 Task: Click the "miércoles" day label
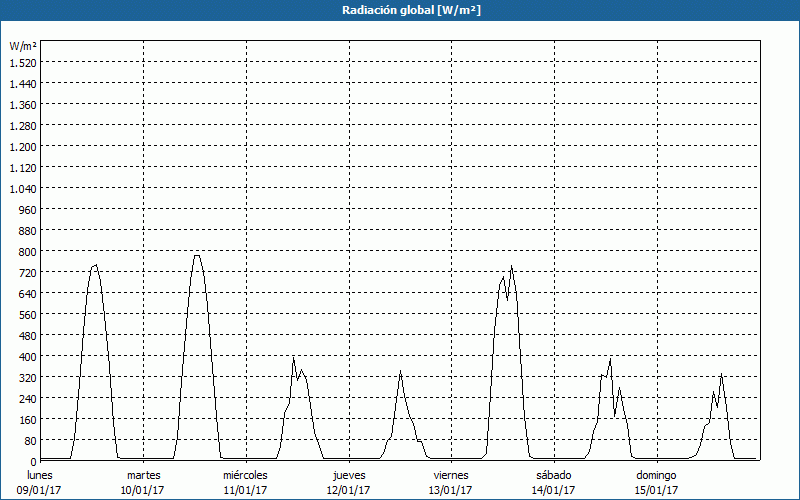(x=245, y=475)
